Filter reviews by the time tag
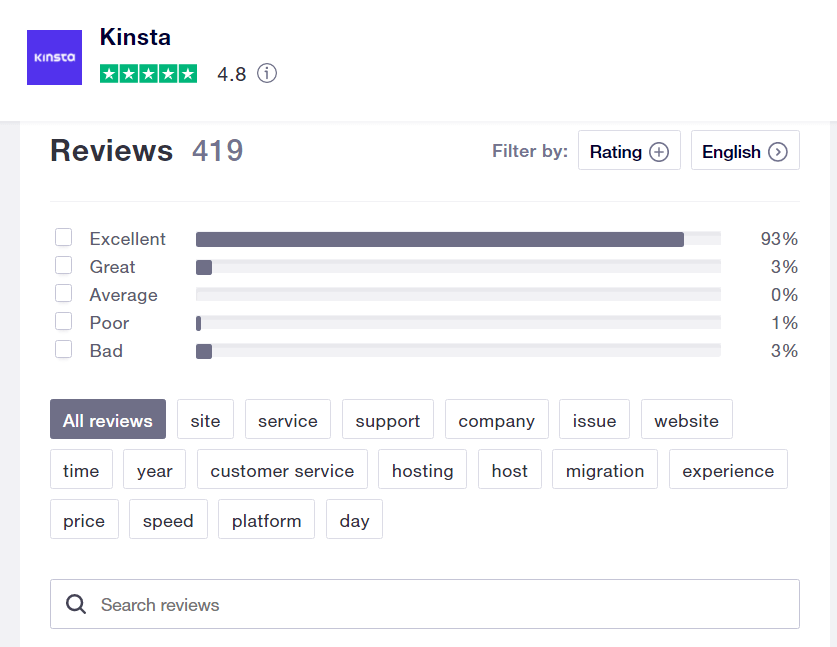Image resolution: width=837 pixels, height=647 pixels. click(81, 470)
